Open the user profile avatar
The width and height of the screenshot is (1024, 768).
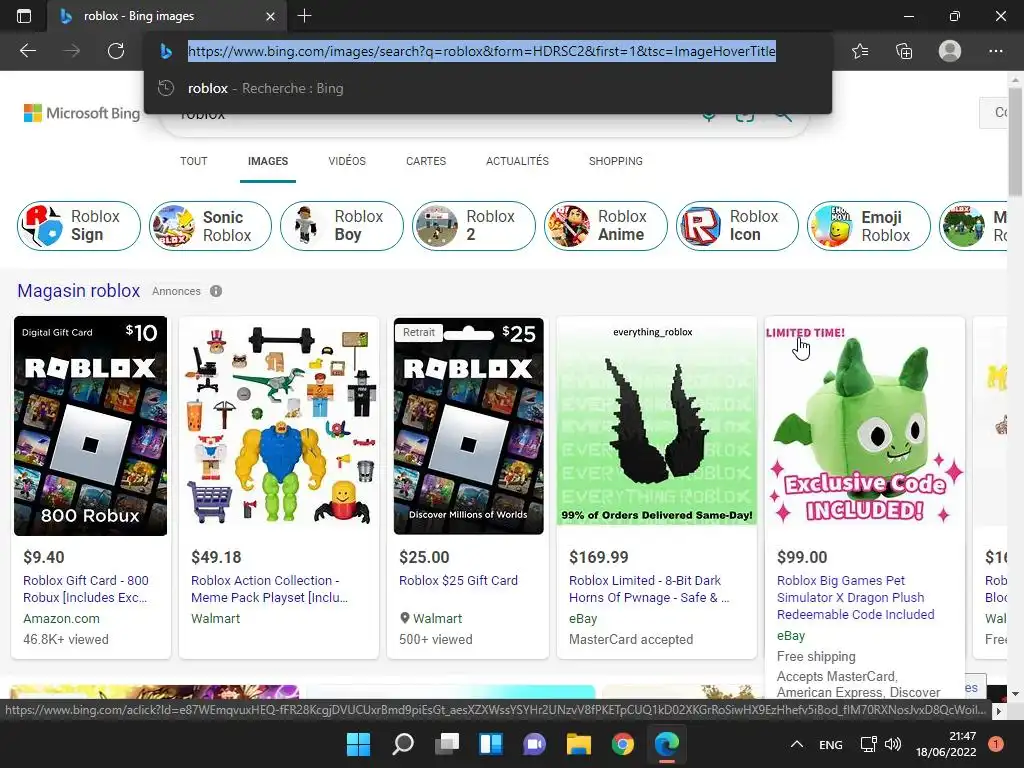pyautogui.click(x=950, y=51)
